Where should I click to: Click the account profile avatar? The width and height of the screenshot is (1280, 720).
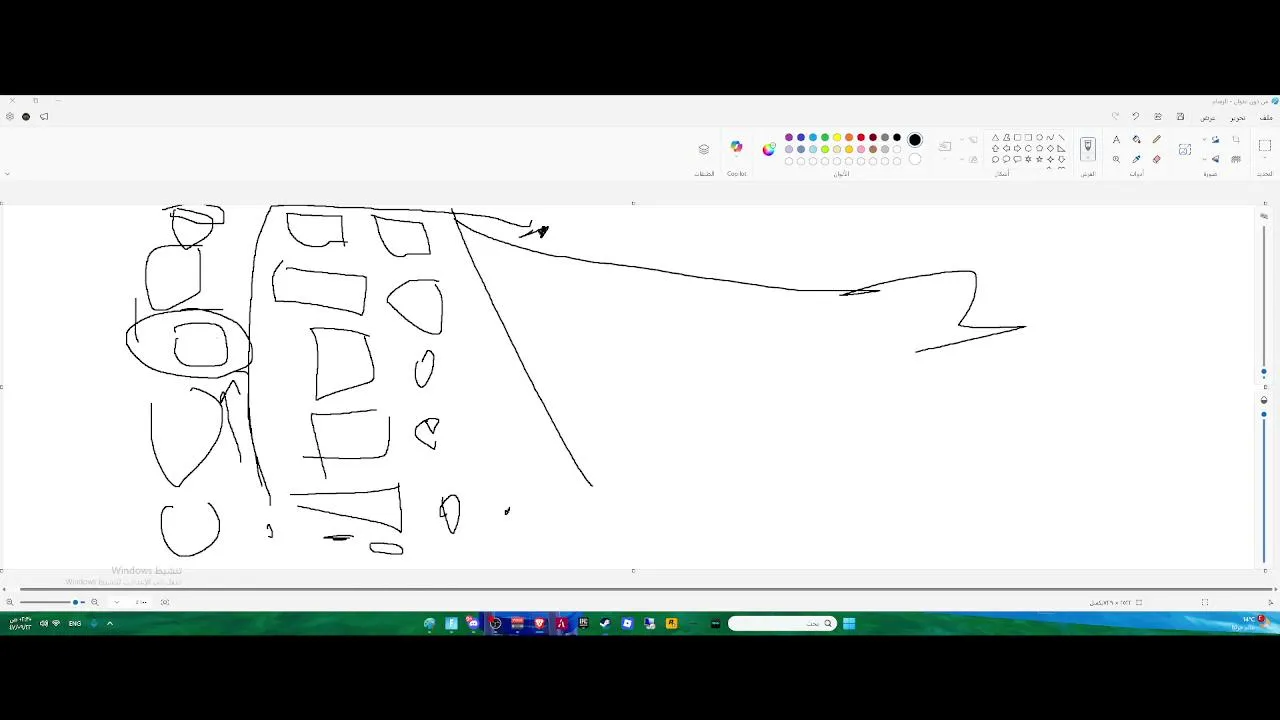(26, 117)
